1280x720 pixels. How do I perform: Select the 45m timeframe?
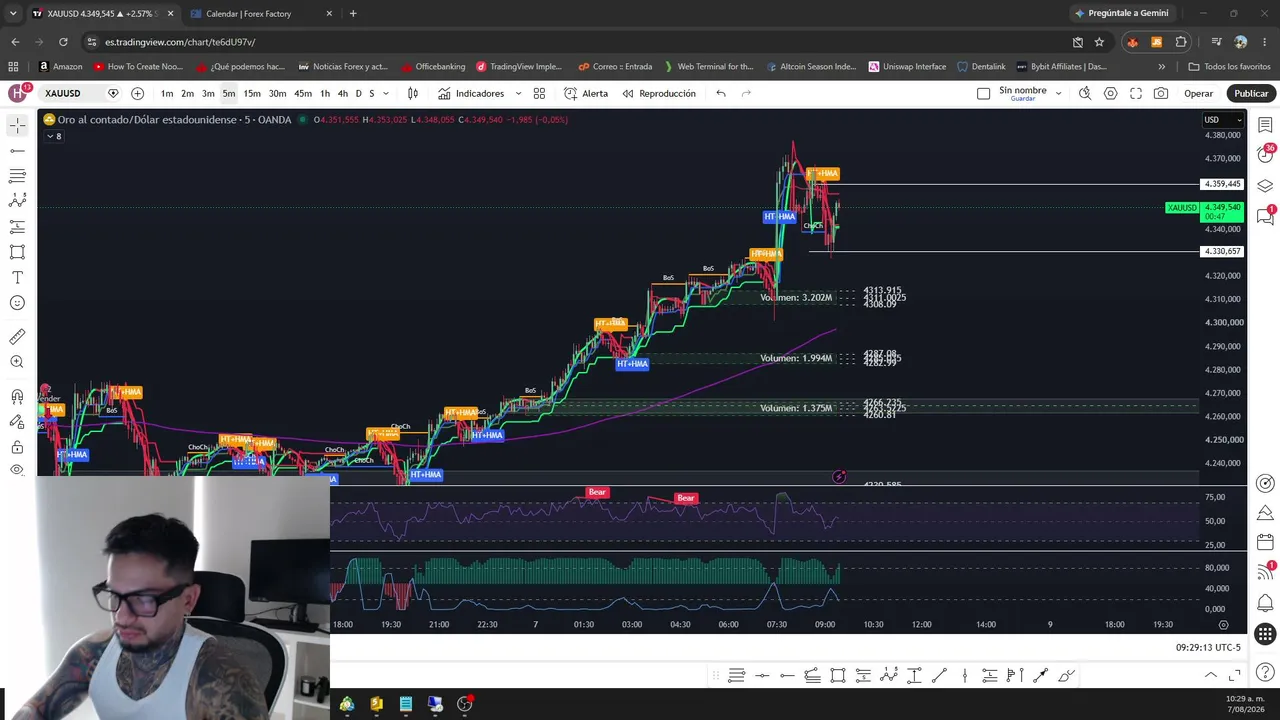tap(303, 93)
